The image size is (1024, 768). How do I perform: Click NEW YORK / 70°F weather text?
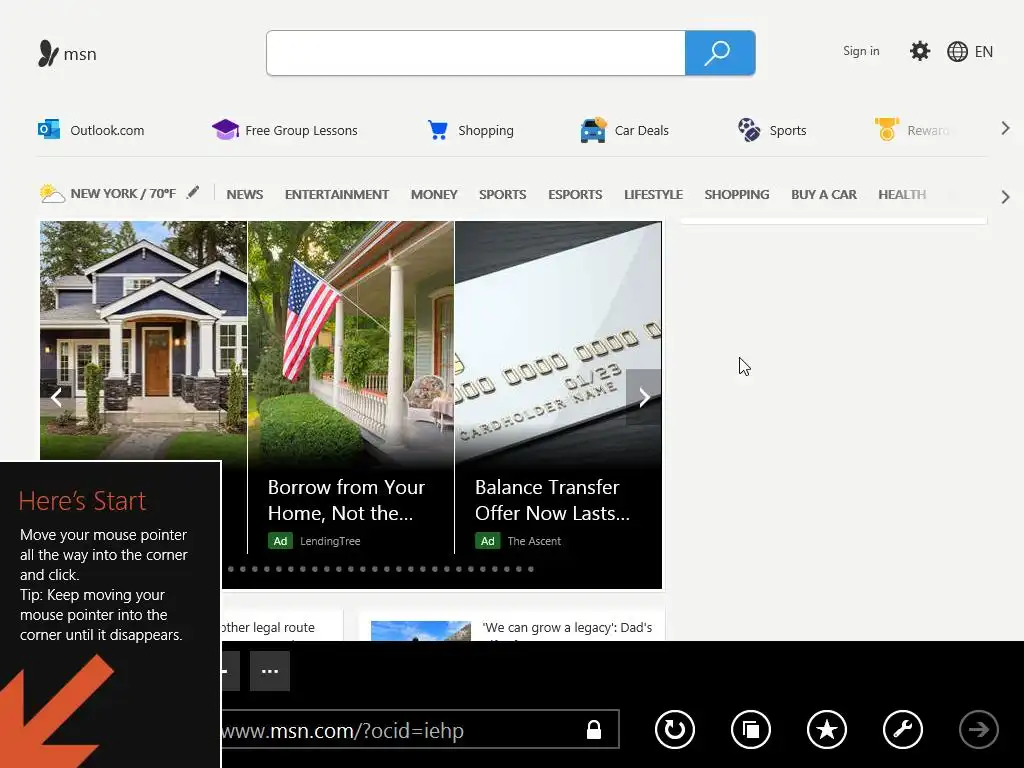point(123,194)
